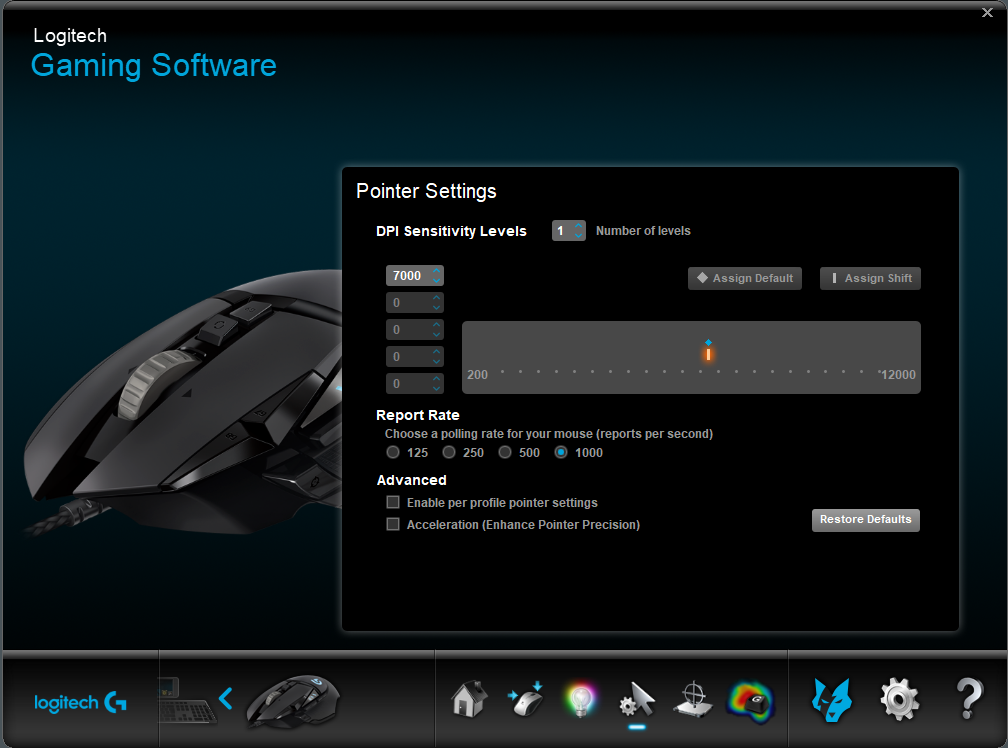Open the Arx Control wolf-head icon
Image resolution: width=1008 pixels, height=748 pixels.
pyautogui.click(x=831, y=700)
